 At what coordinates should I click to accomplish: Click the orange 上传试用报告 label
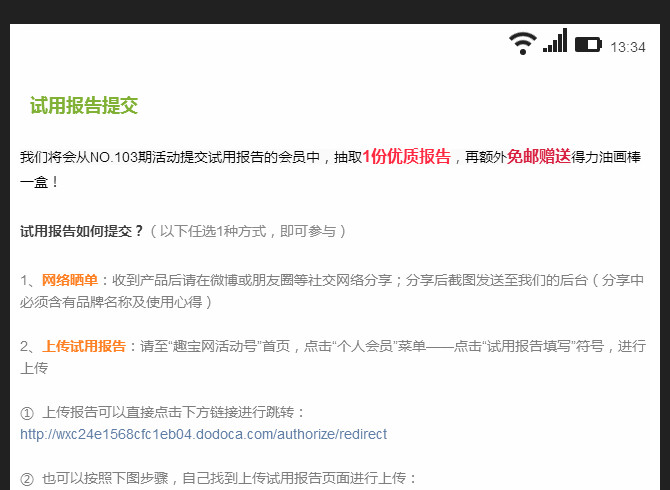tap(84, 346)
